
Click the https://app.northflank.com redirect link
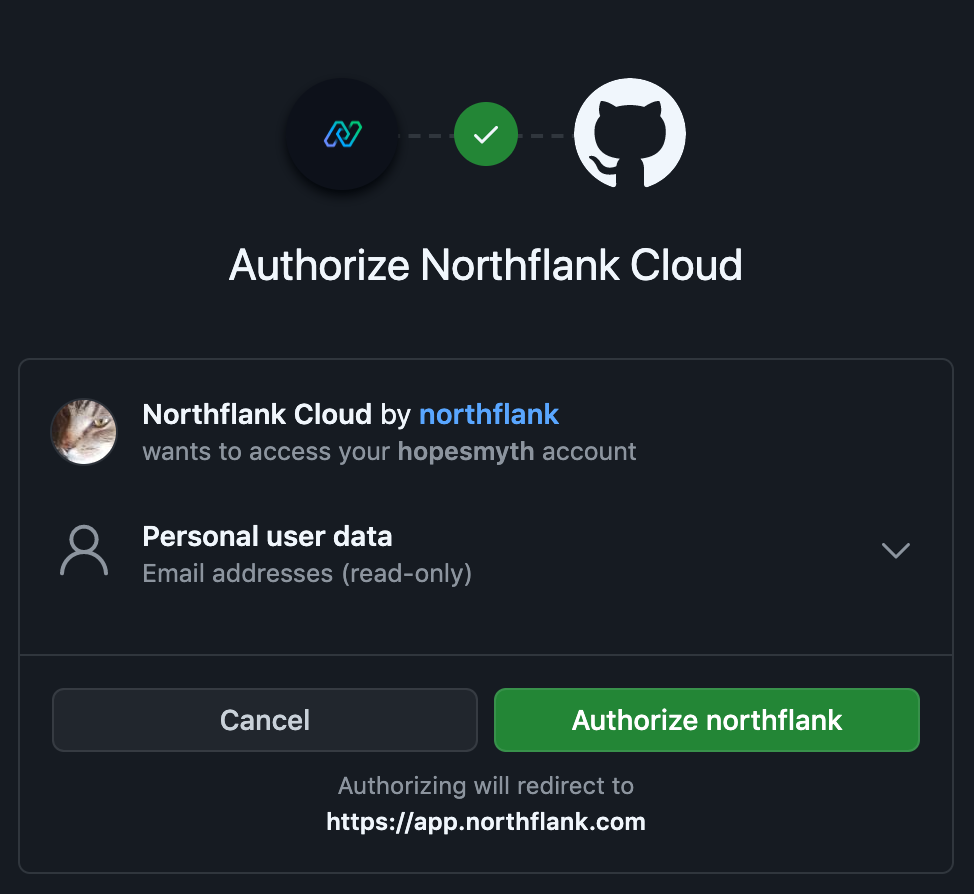486,821
